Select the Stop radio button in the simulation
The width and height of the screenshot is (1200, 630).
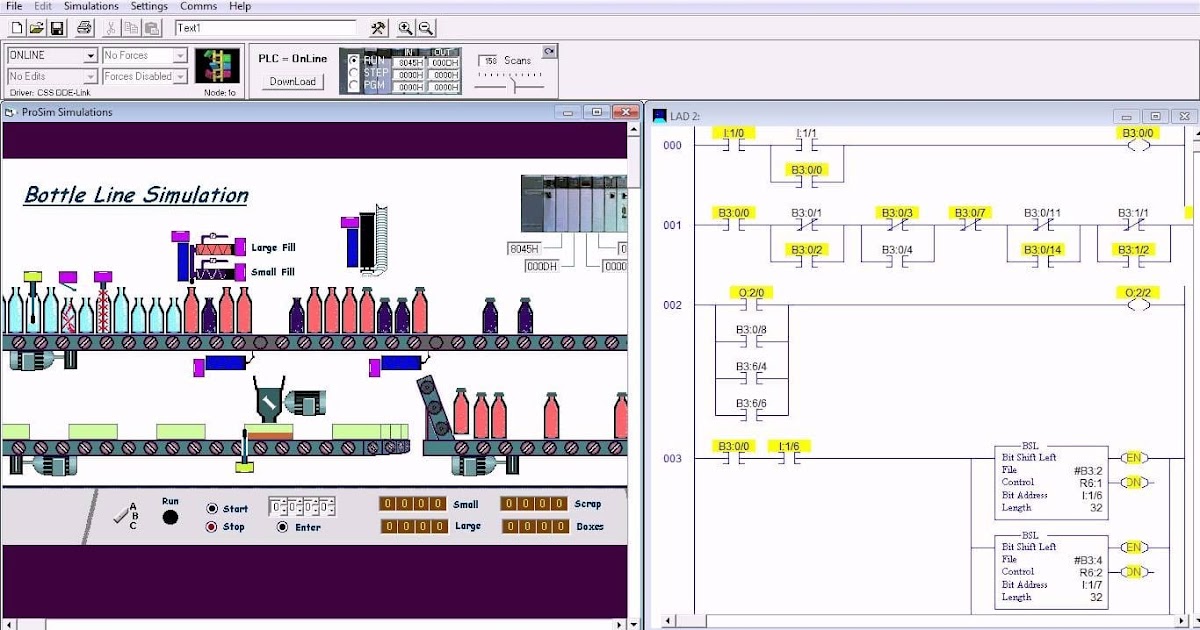point(211,525)
